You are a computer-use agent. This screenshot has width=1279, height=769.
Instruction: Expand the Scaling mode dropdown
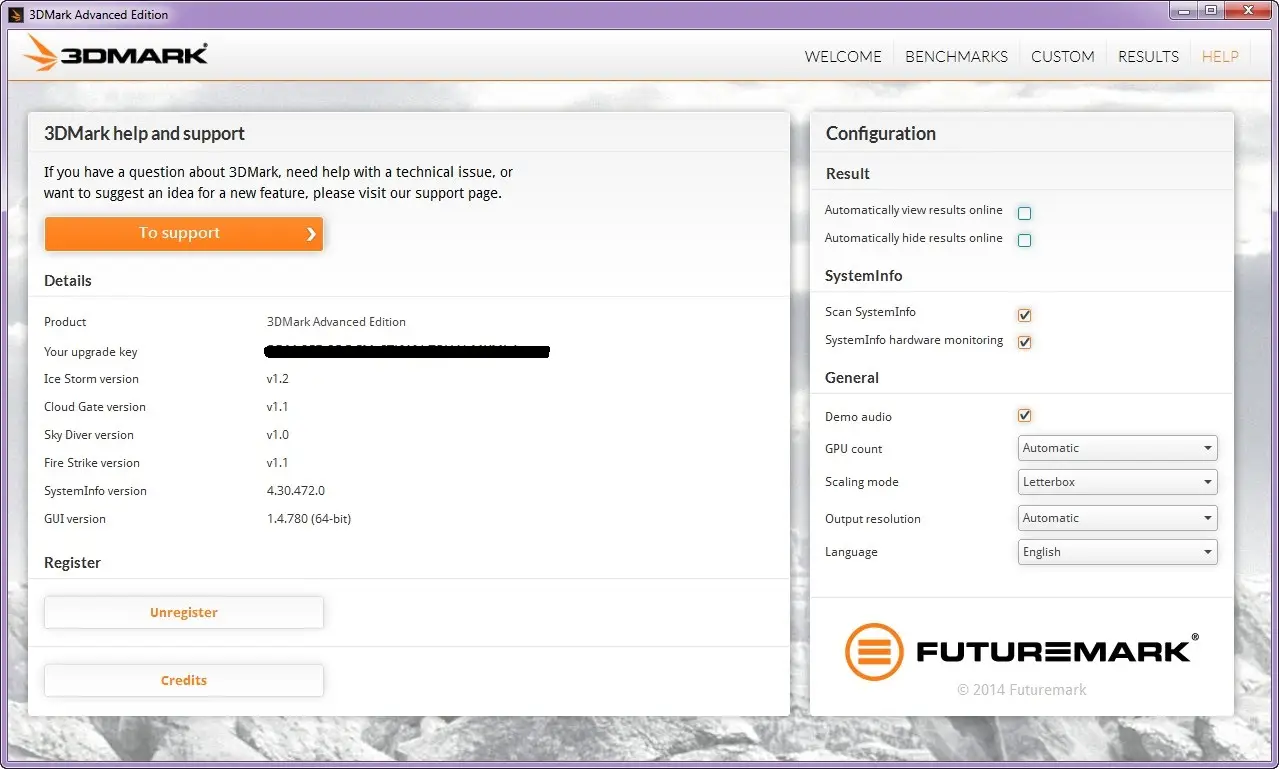pyautogui.click(x=1118, y=482)
